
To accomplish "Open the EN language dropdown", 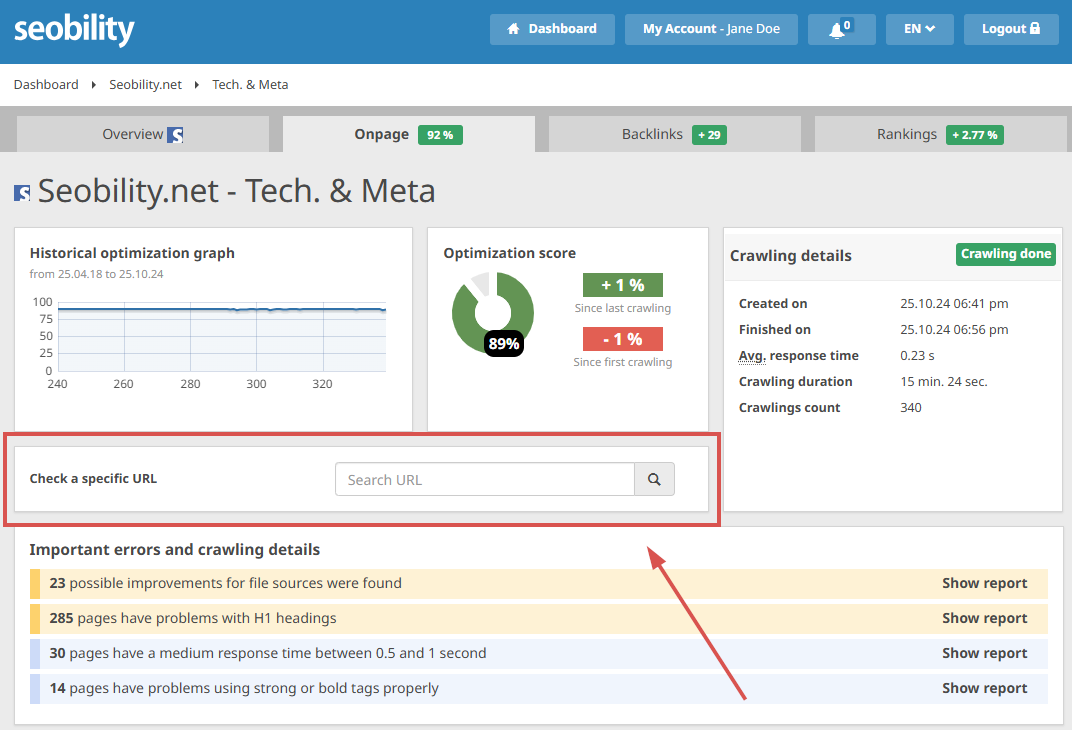I will pyautogui.click(x=920, y=29).
